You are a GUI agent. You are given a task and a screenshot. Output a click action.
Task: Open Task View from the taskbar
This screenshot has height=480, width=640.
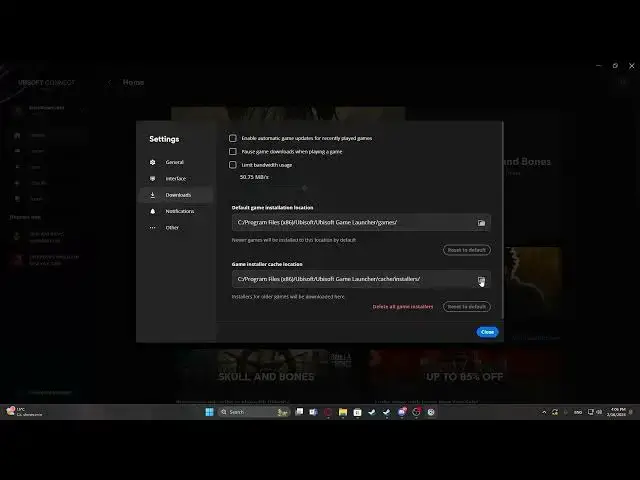click(x=299, y=412)
